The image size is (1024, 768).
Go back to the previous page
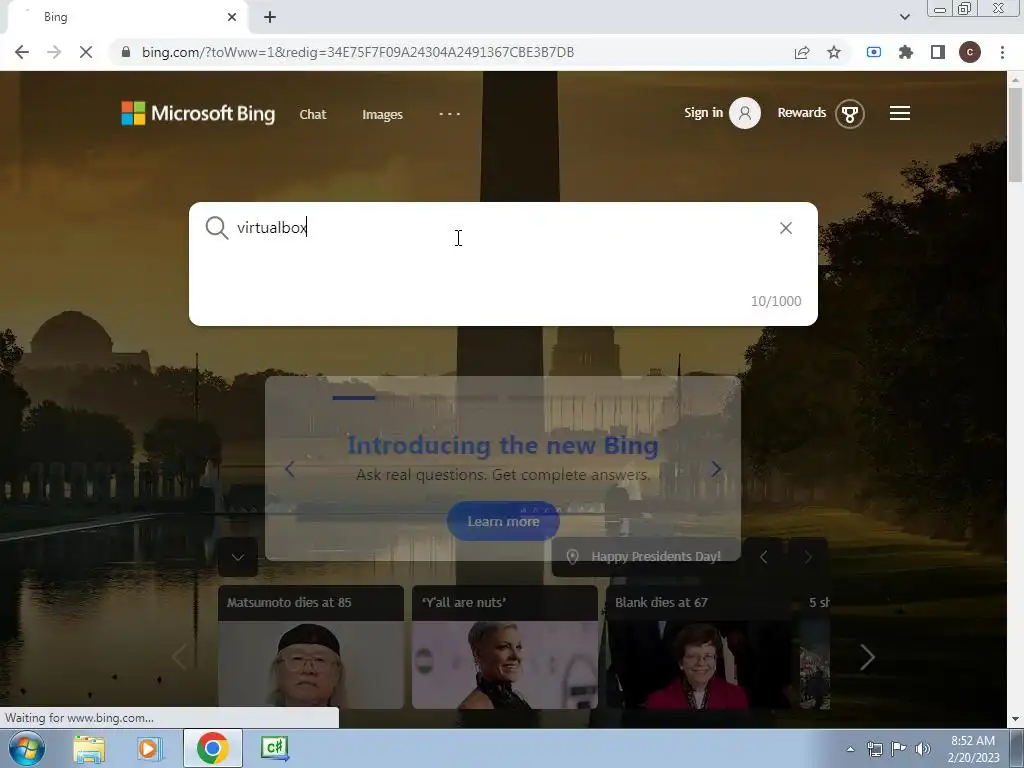[x=22, y=52]
